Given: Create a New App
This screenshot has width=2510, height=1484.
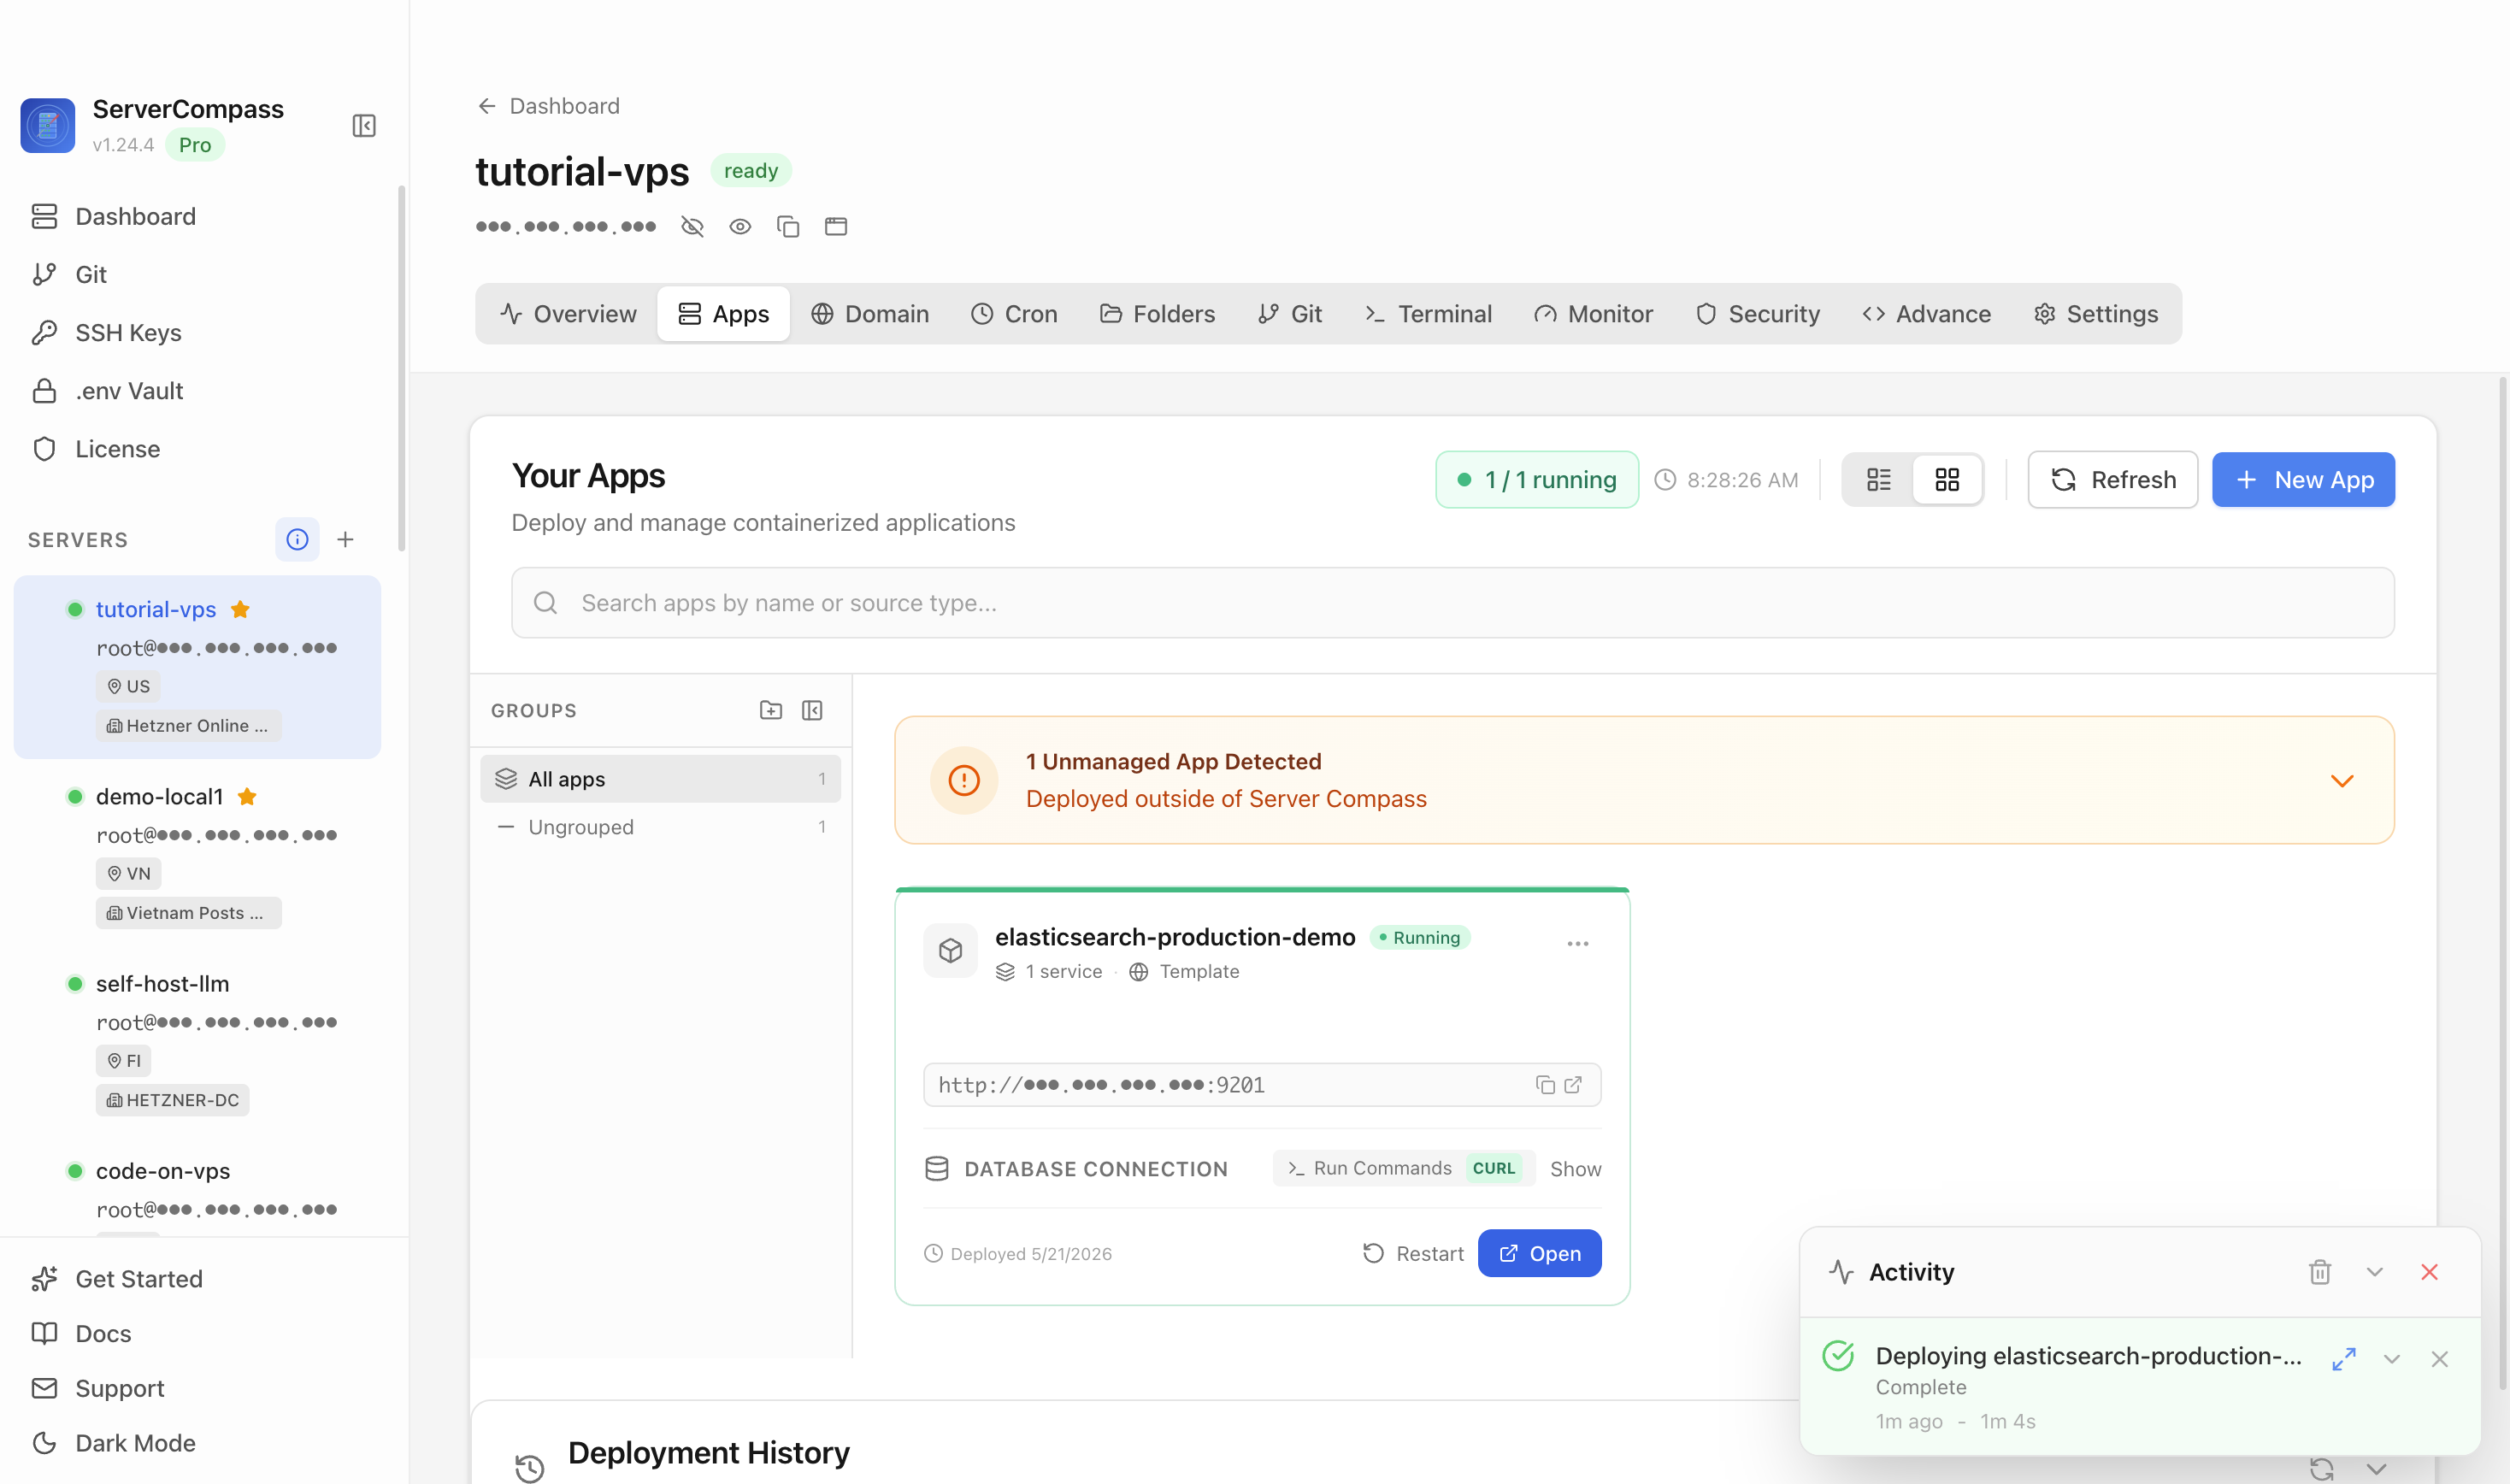Looking at the screenshot, I should point(2303,480).
